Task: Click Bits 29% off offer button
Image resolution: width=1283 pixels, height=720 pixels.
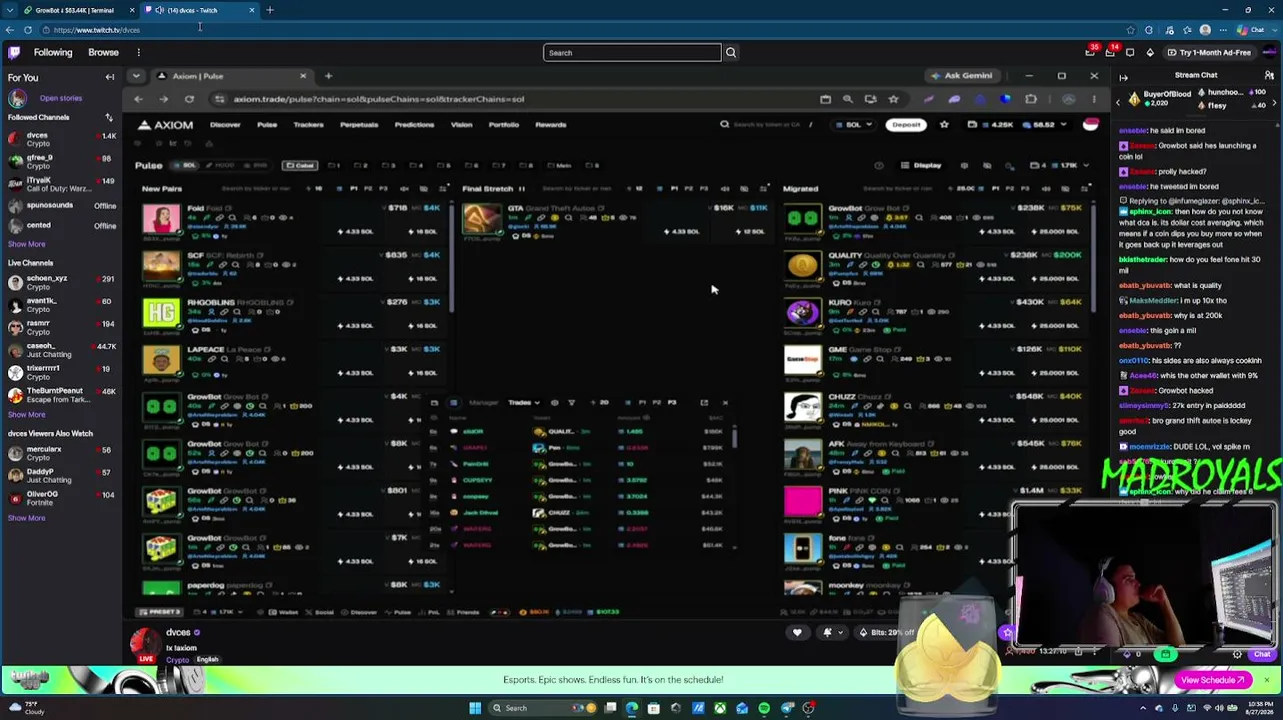Action: coord(885,632)
